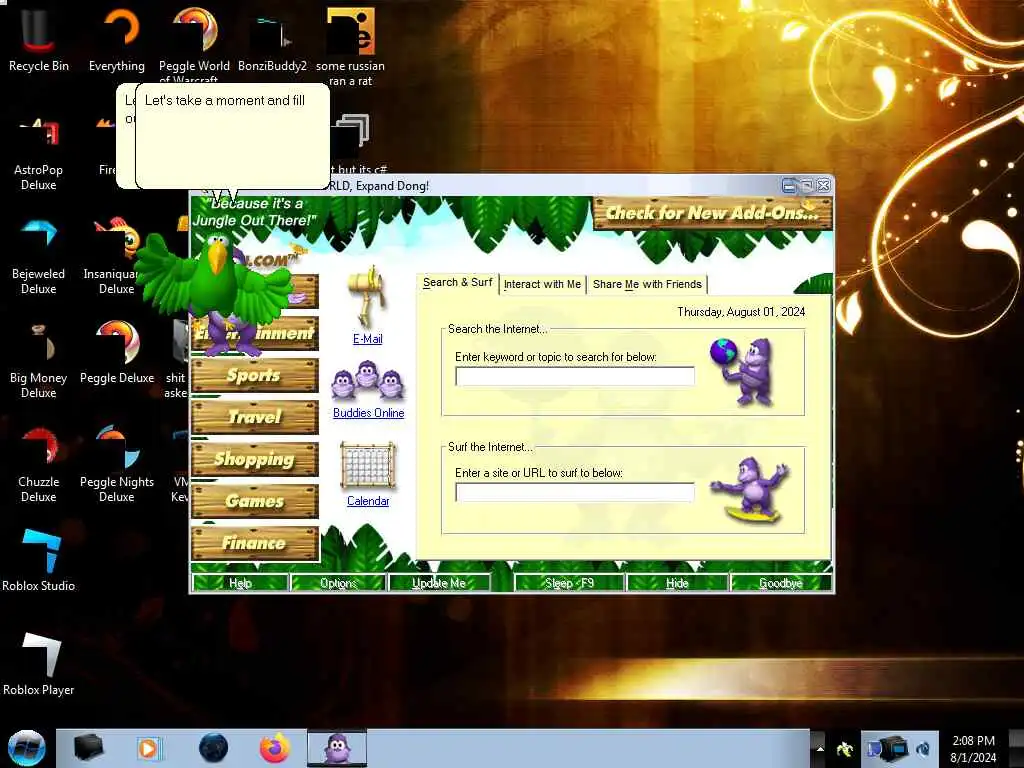Click Bonzi holding the globe image
The image size is (1024, 768).
[743, 371]
